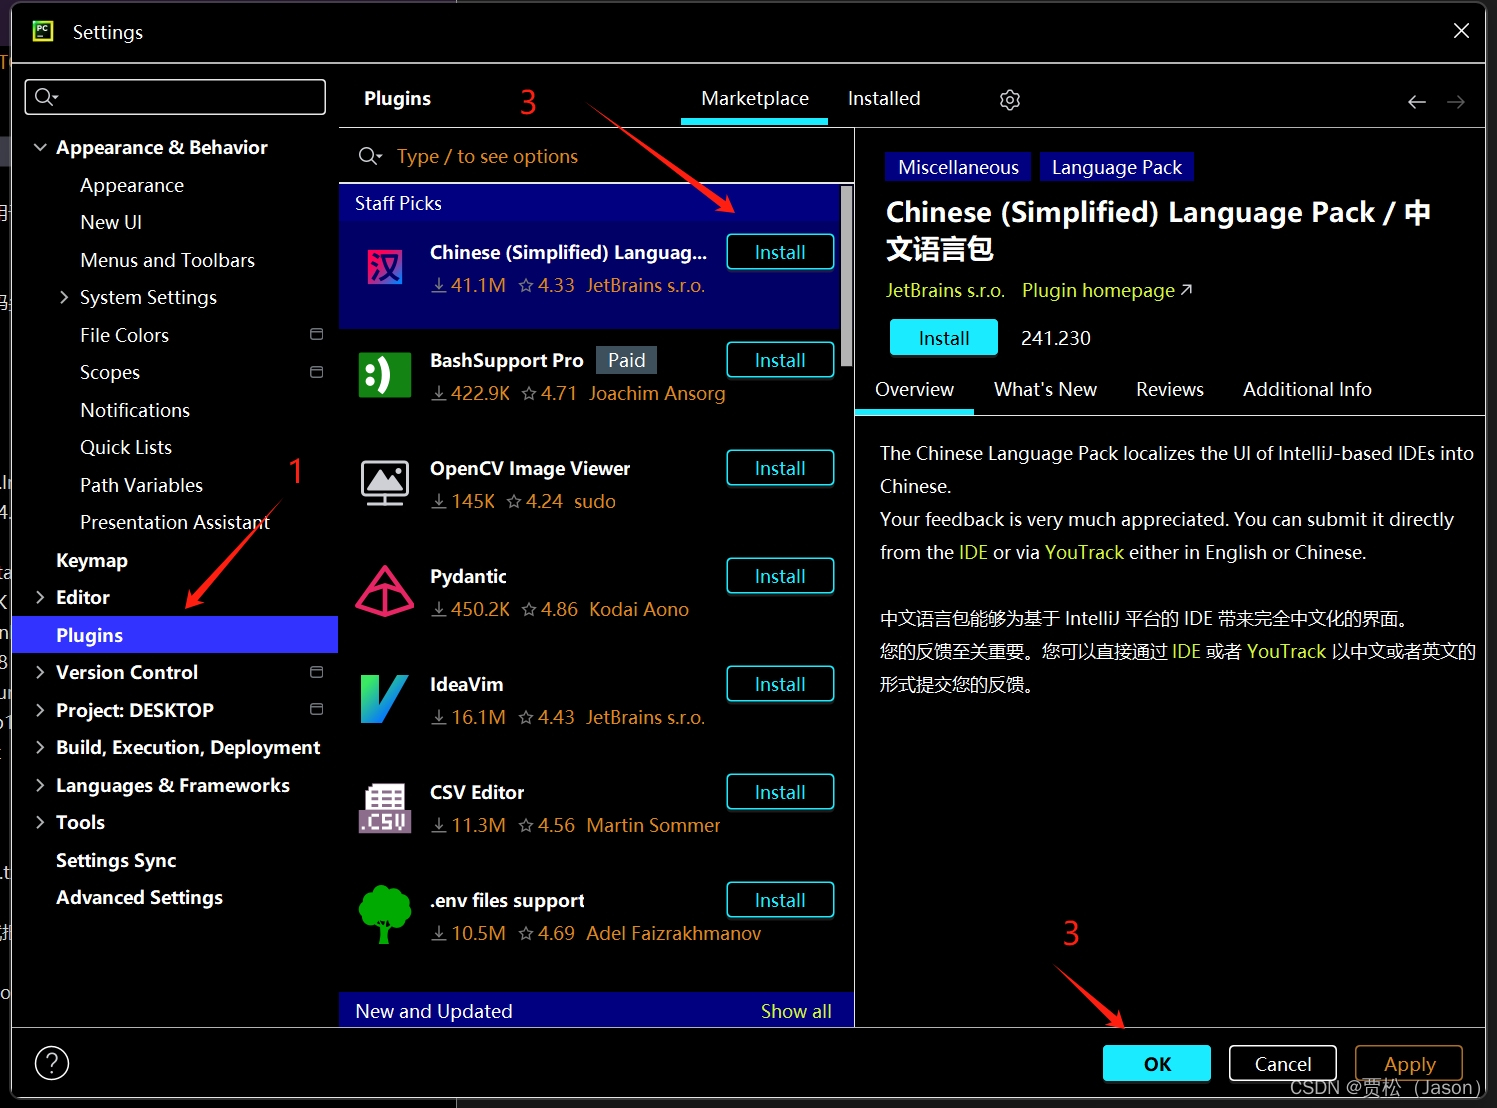Focus the settings search field
This screenshot has height=1108, width=1497.
[175, 97]
